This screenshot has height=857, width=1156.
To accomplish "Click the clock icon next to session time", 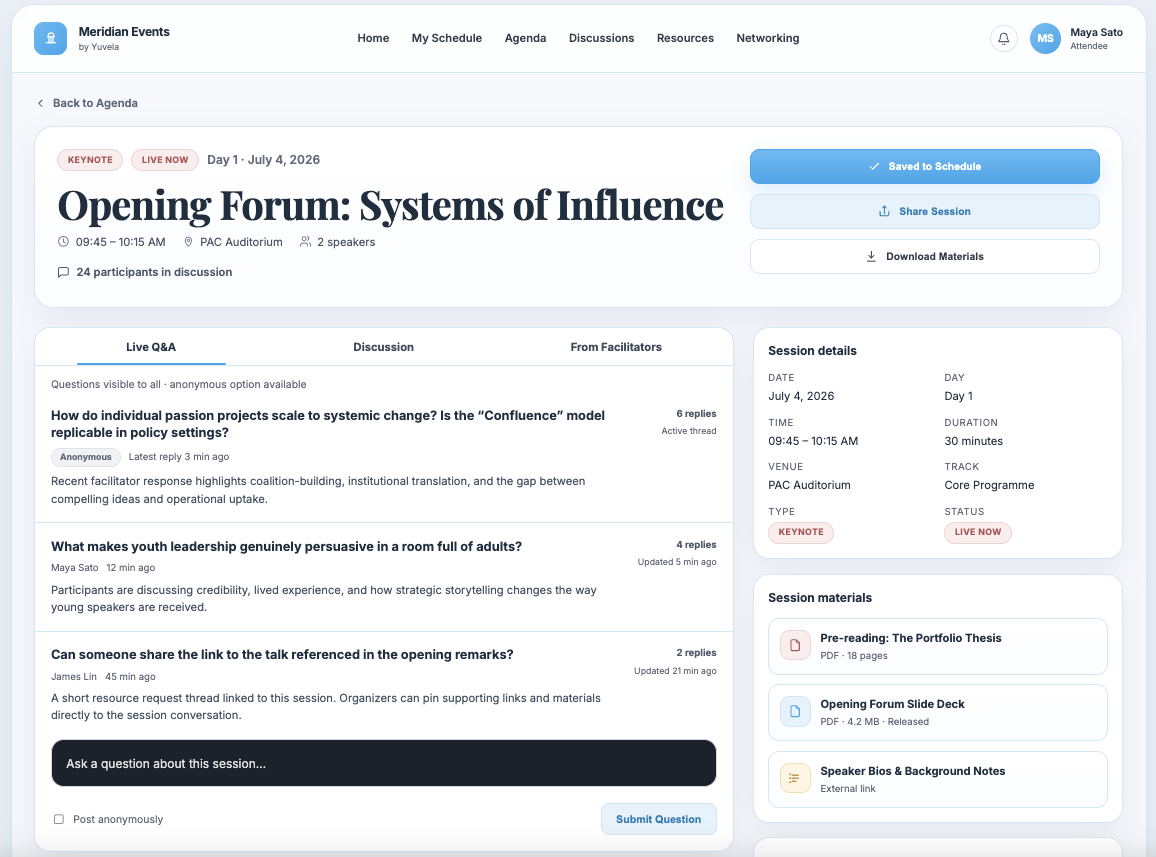I will (61, 241).
